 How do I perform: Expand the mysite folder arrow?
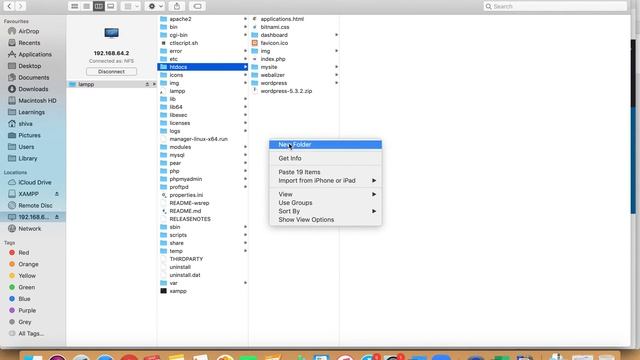pos(336,67)
